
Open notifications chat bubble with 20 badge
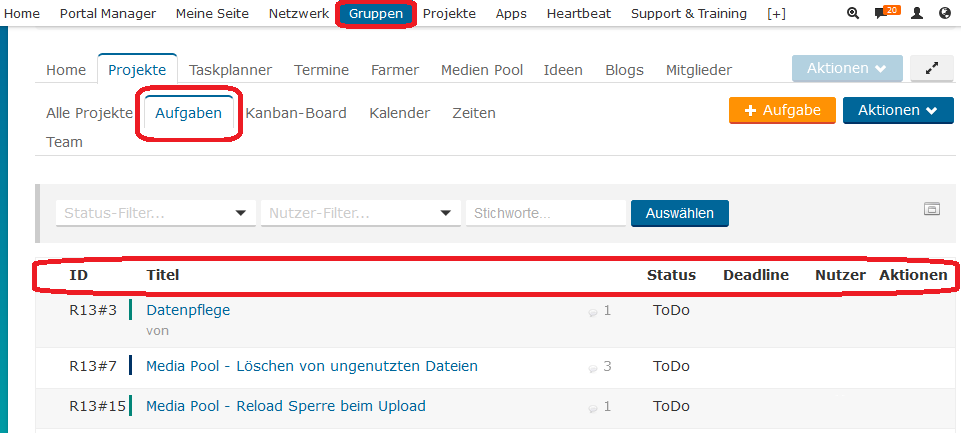(x=887, y=12)
